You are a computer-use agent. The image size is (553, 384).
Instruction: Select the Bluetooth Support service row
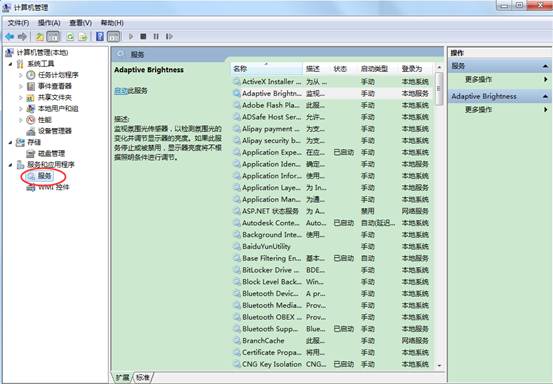click(332, 329)
